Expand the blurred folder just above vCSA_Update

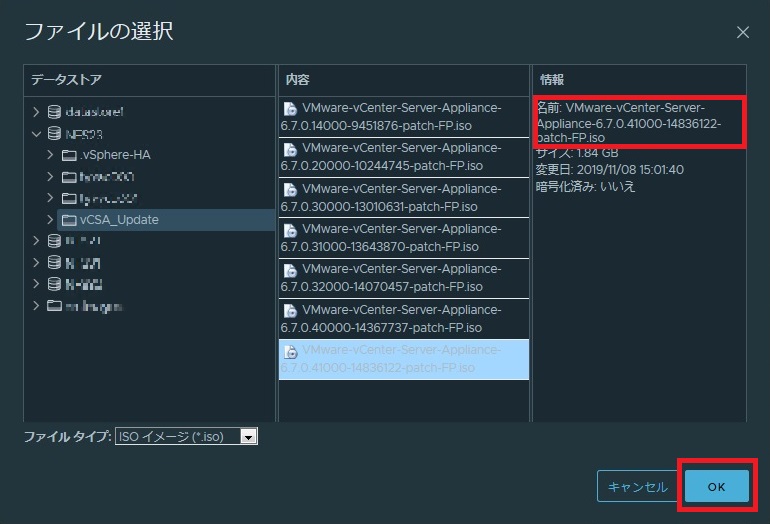pyautogui.click(x=50, y=198)
